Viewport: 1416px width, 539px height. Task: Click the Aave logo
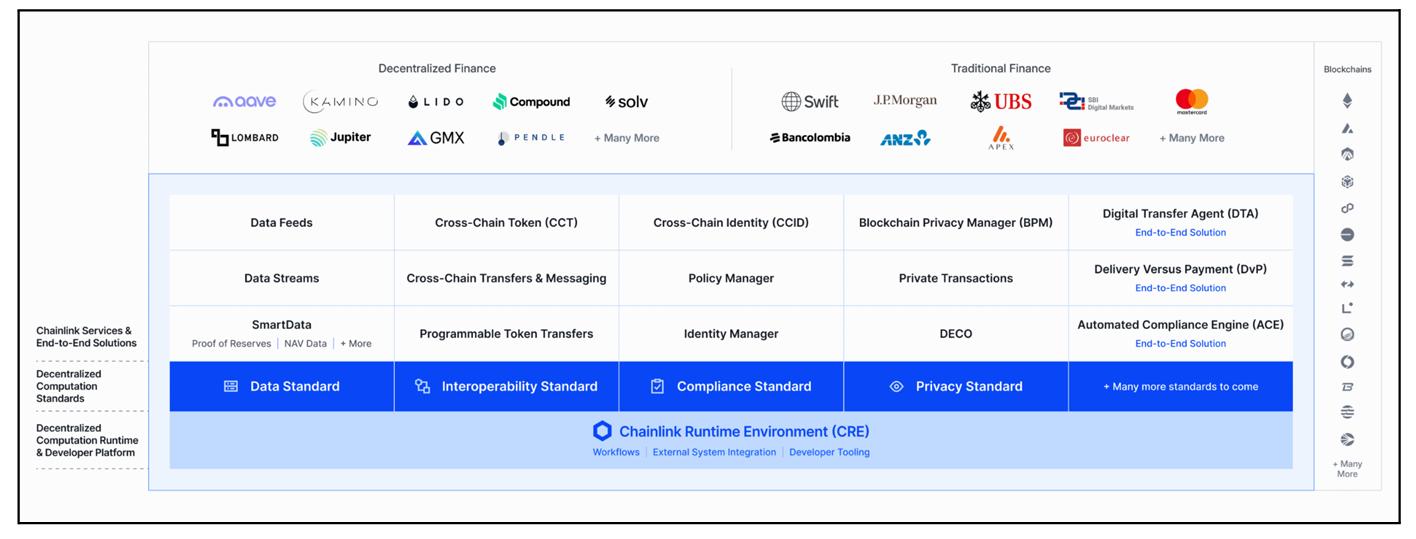[x=244, y=102]
